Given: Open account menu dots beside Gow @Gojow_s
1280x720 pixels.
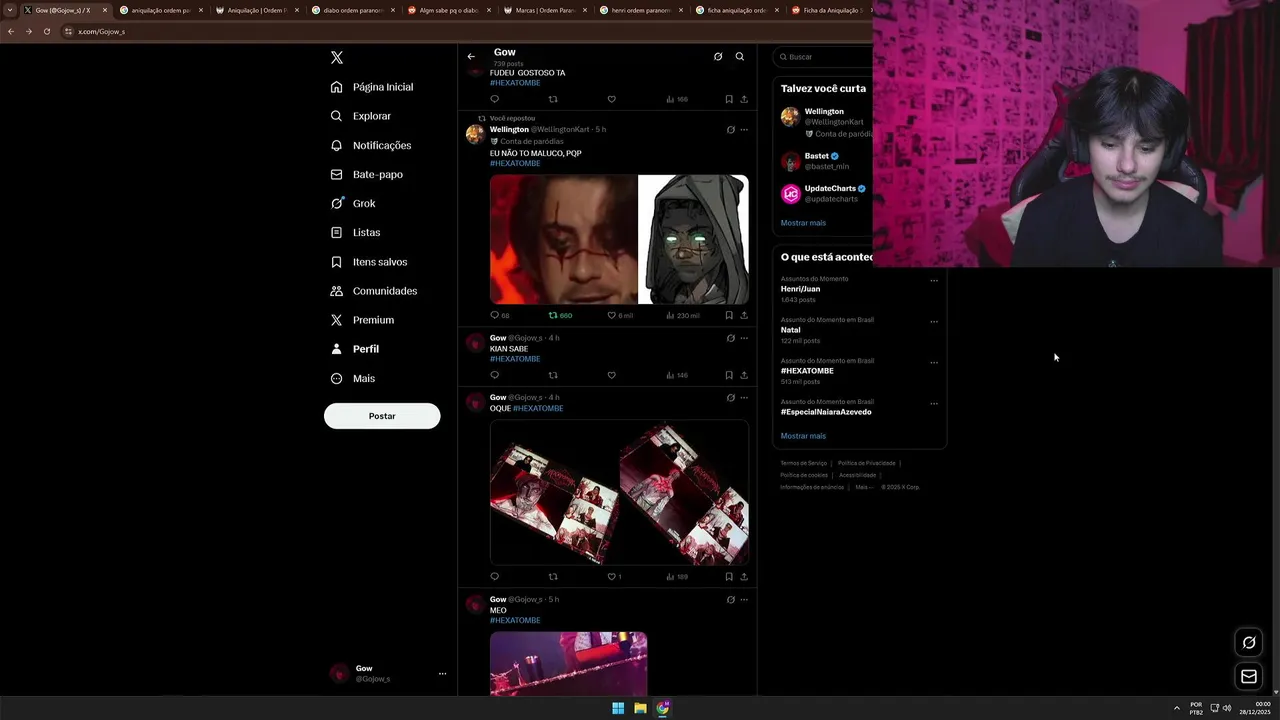Looking at the screenshot, I should point(442,674).
